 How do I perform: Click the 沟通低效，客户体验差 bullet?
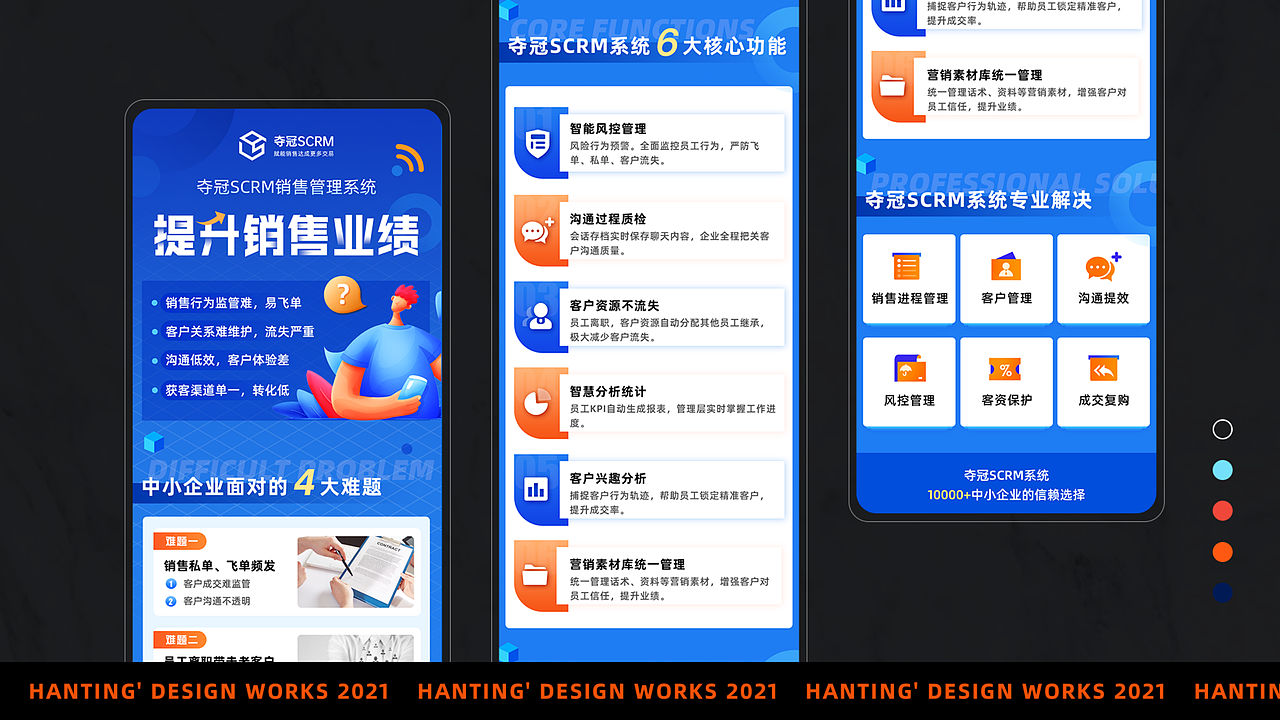(x=227, y=360)
